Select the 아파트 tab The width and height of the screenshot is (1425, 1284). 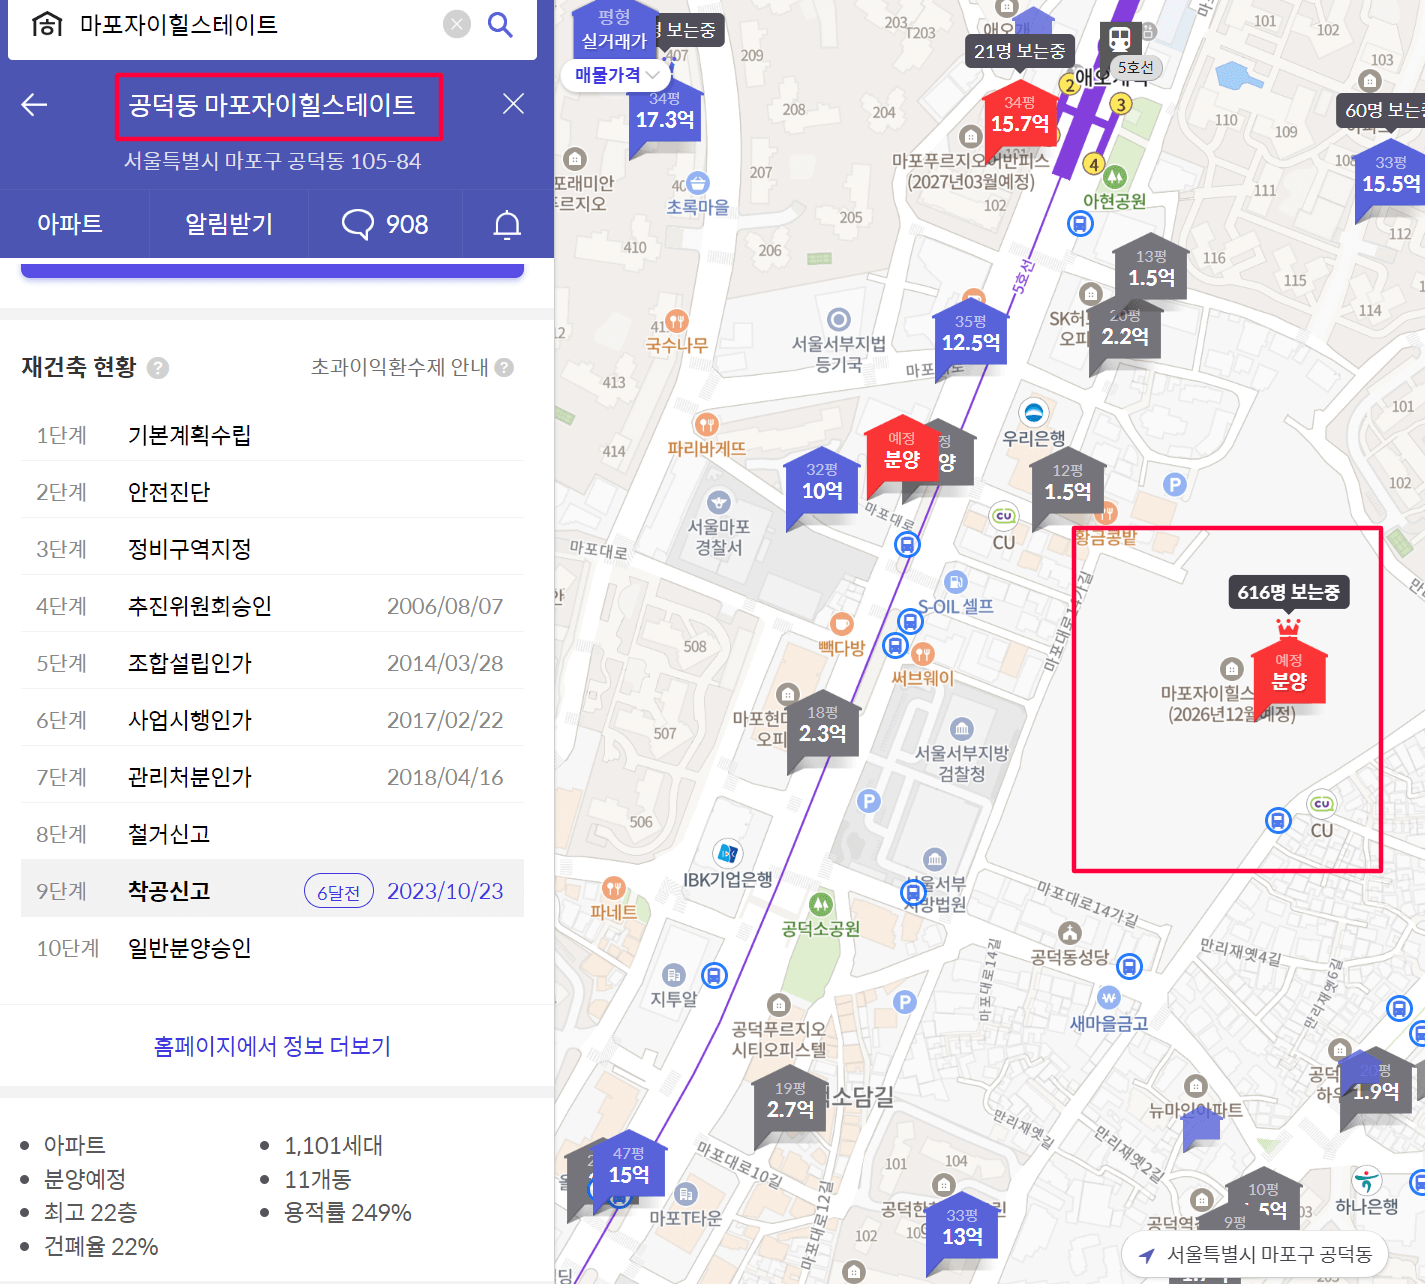pyautogui.click(x=70, y=224)
